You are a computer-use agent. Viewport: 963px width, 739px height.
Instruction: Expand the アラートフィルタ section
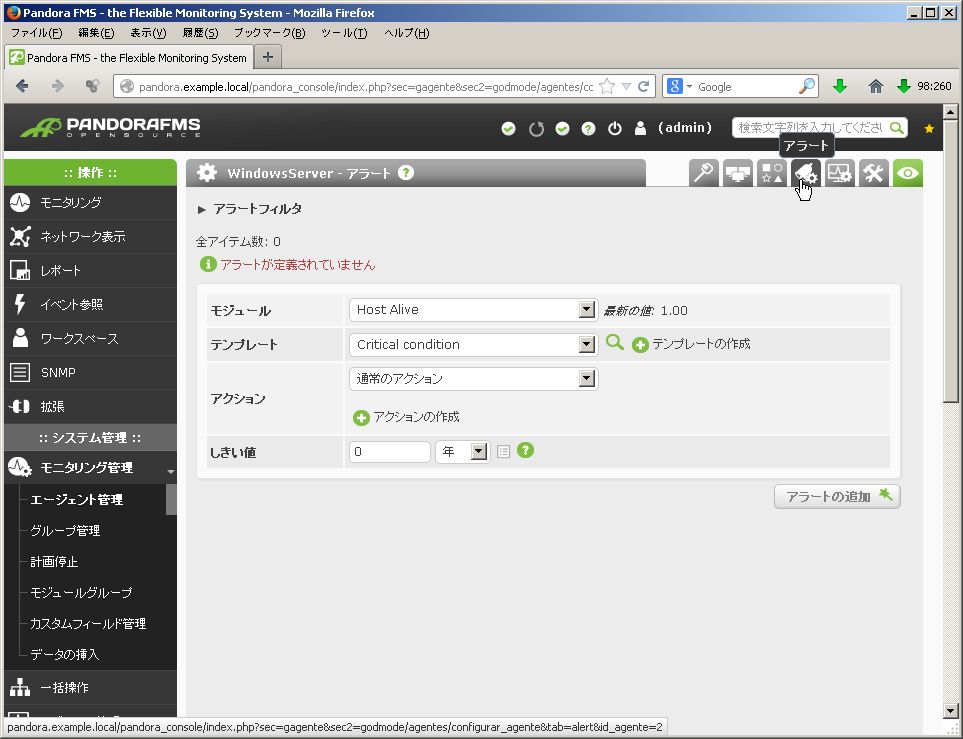(250, 209)
